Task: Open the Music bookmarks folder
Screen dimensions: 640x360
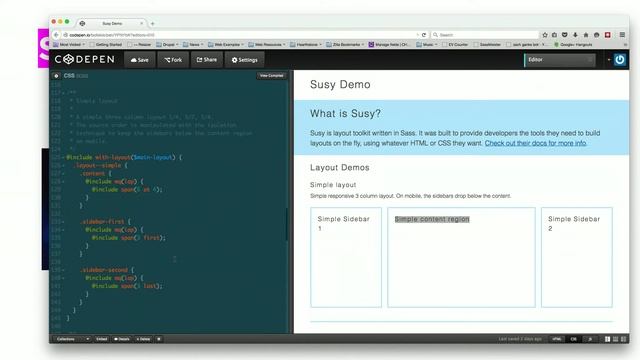Action: 427,44
